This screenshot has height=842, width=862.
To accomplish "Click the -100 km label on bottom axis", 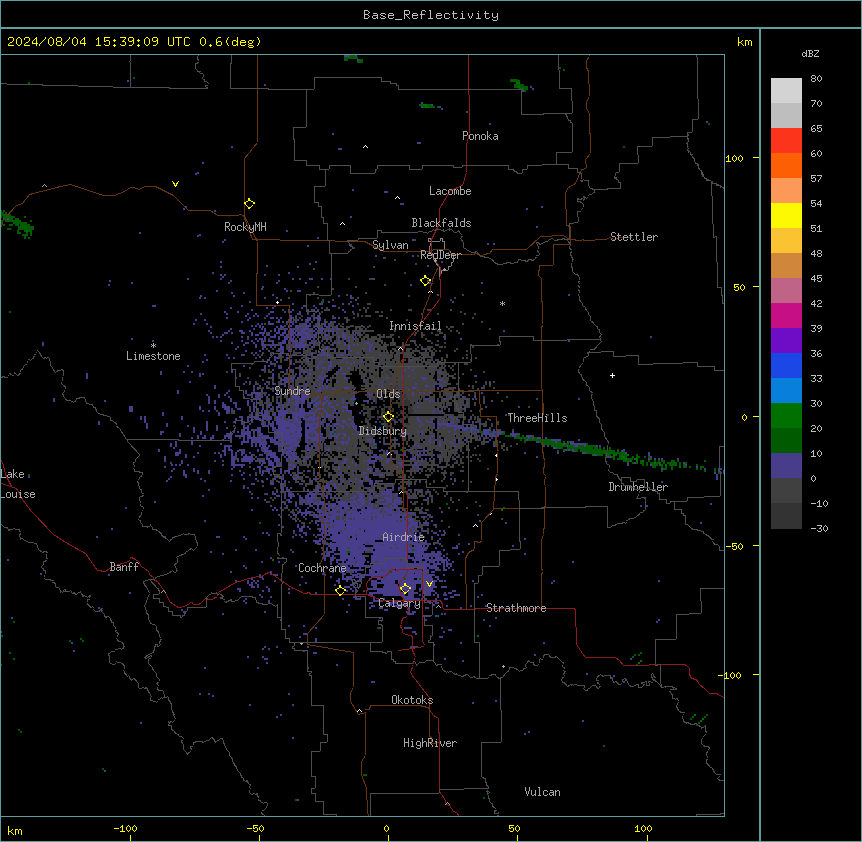I will [125, 828].
